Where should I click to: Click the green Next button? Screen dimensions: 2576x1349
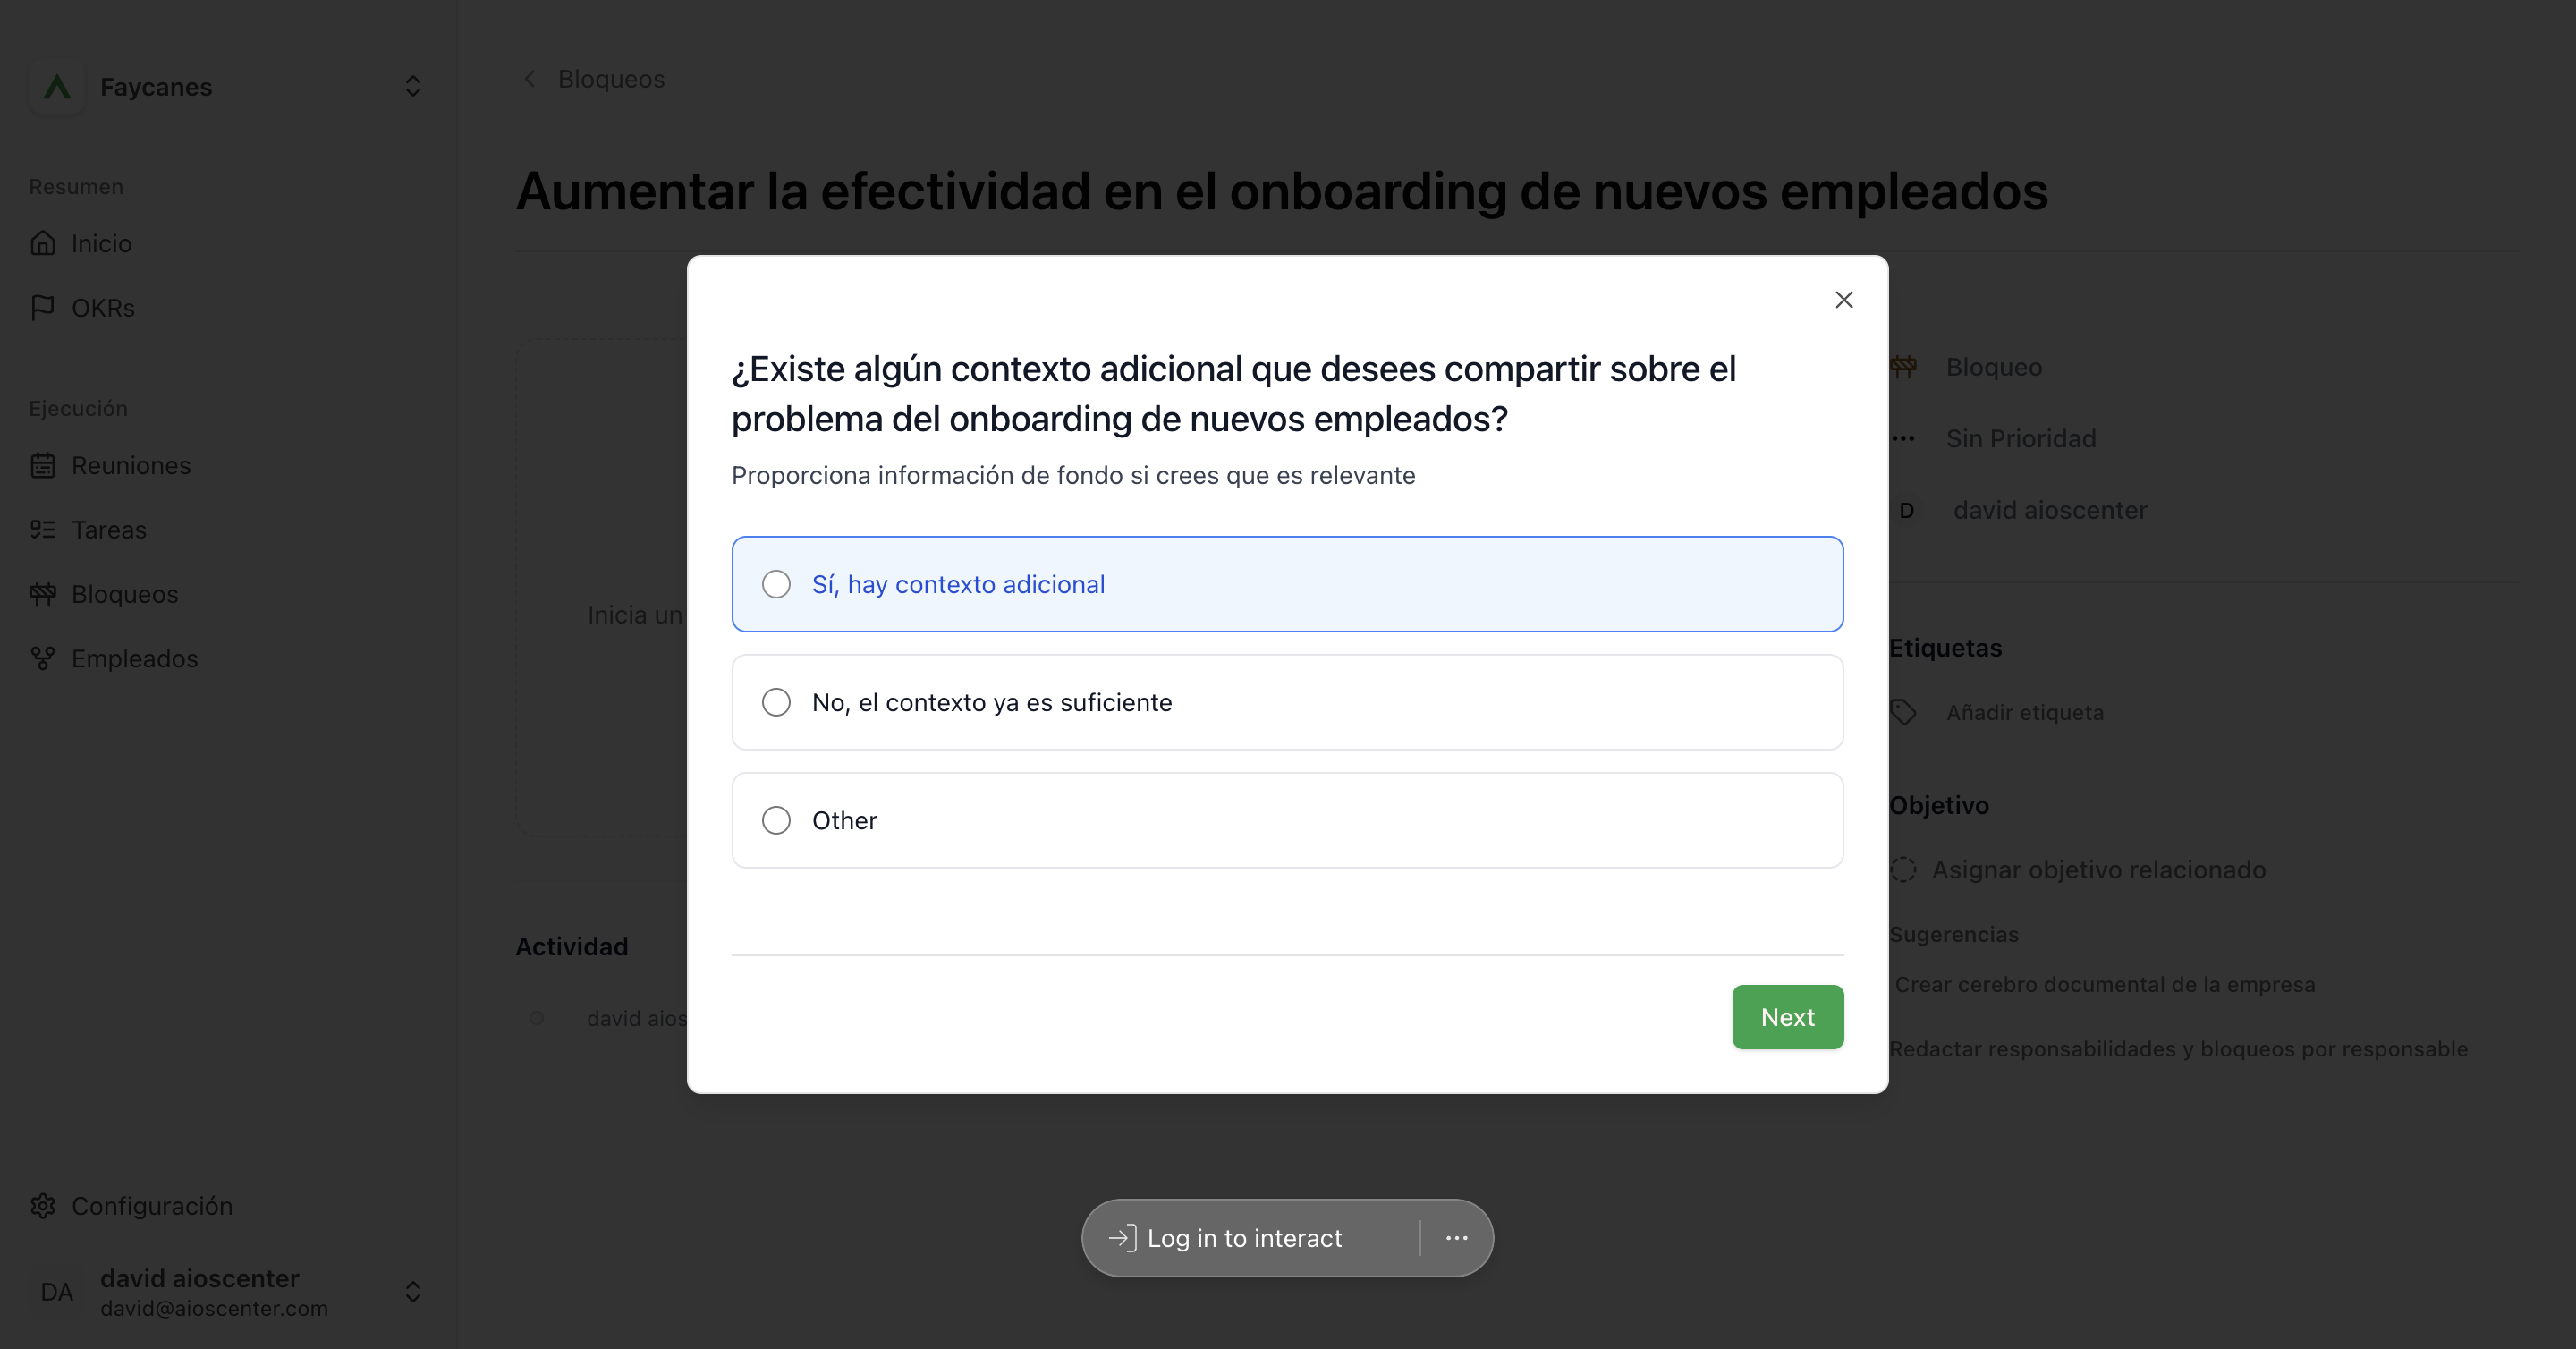[1787, 1017]
